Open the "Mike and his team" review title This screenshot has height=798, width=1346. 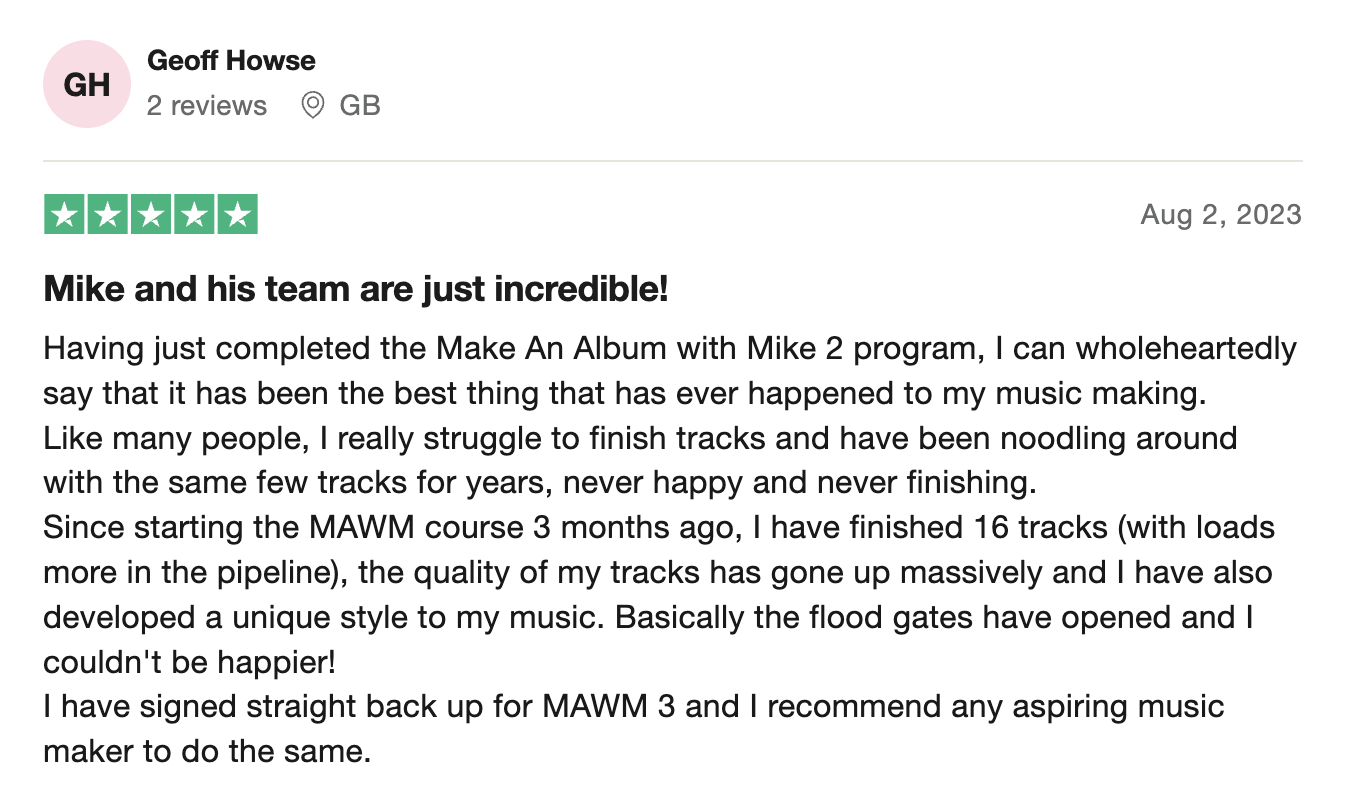click(355, 290)
